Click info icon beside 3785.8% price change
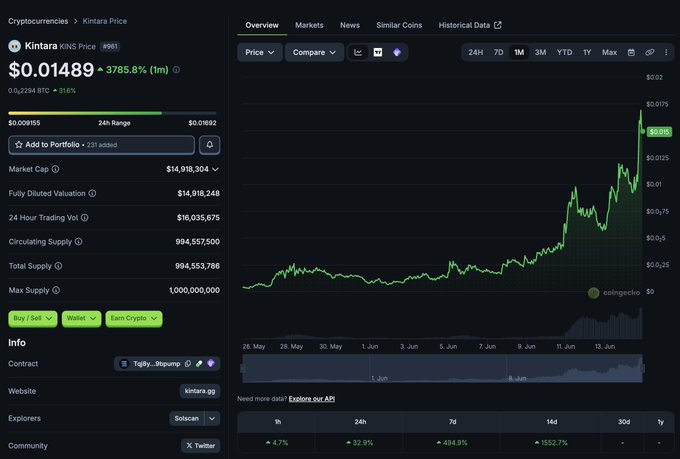The height and width of the screenshot is (459, 680). 176,70
